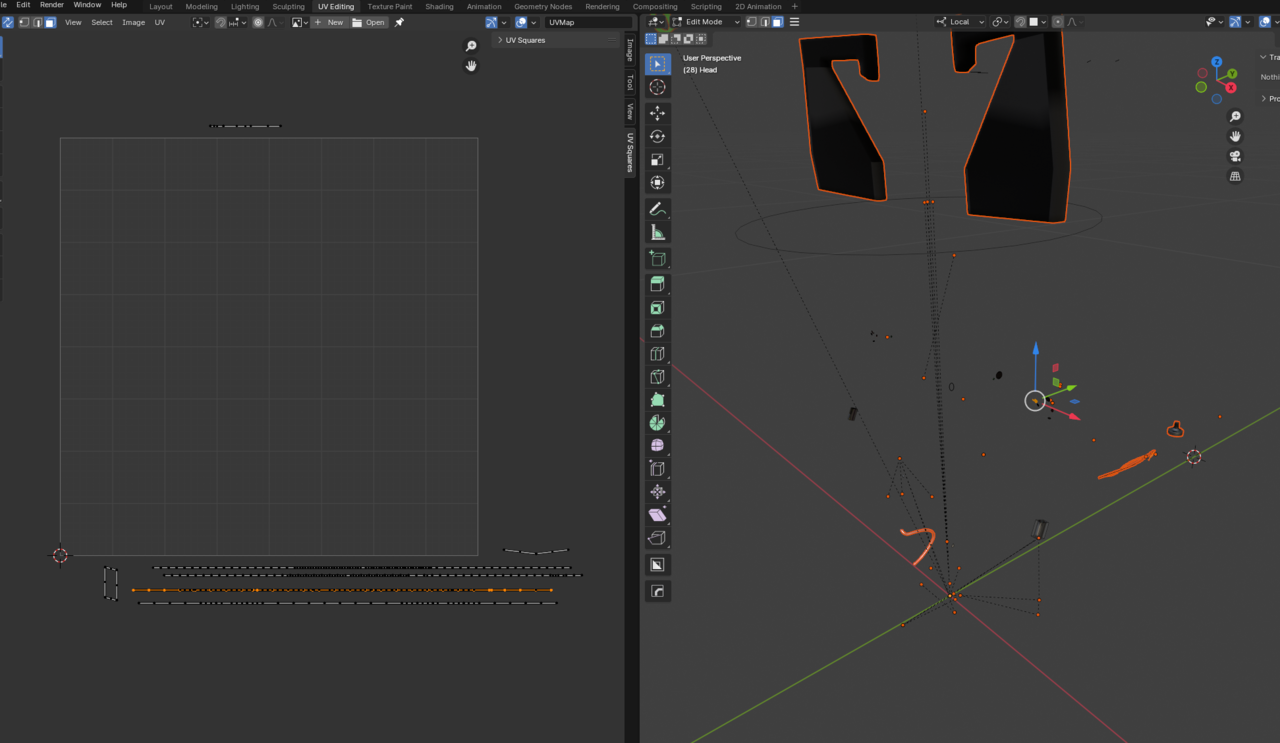Enable face select mode in 3D viewport
Screen dimensions: 1280x743
777,22
